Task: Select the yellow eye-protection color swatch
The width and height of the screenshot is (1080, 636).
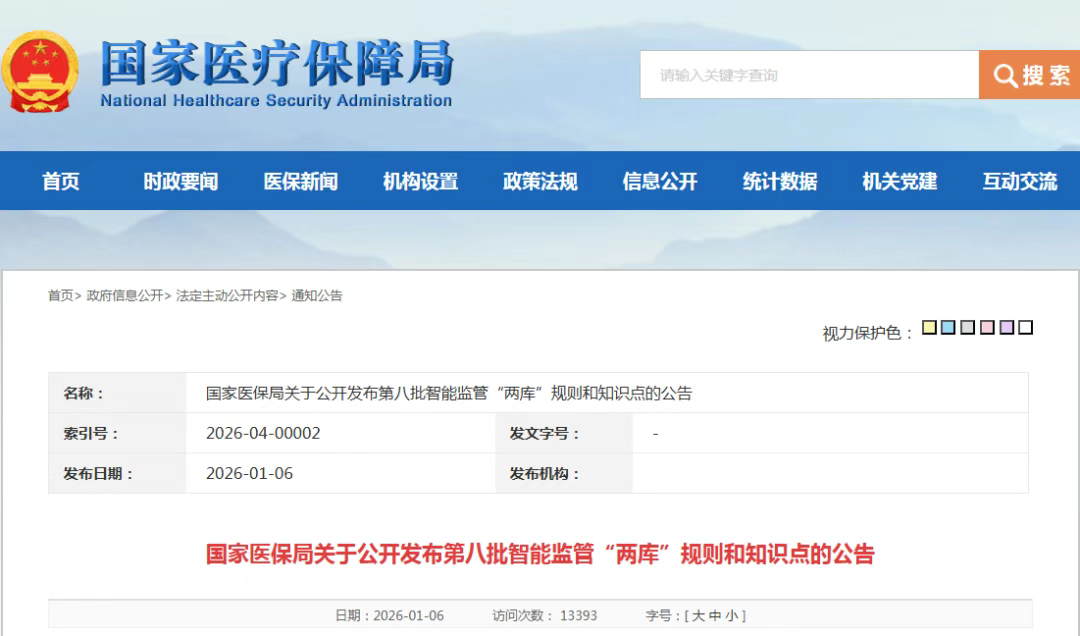Action: pos(930,328)
